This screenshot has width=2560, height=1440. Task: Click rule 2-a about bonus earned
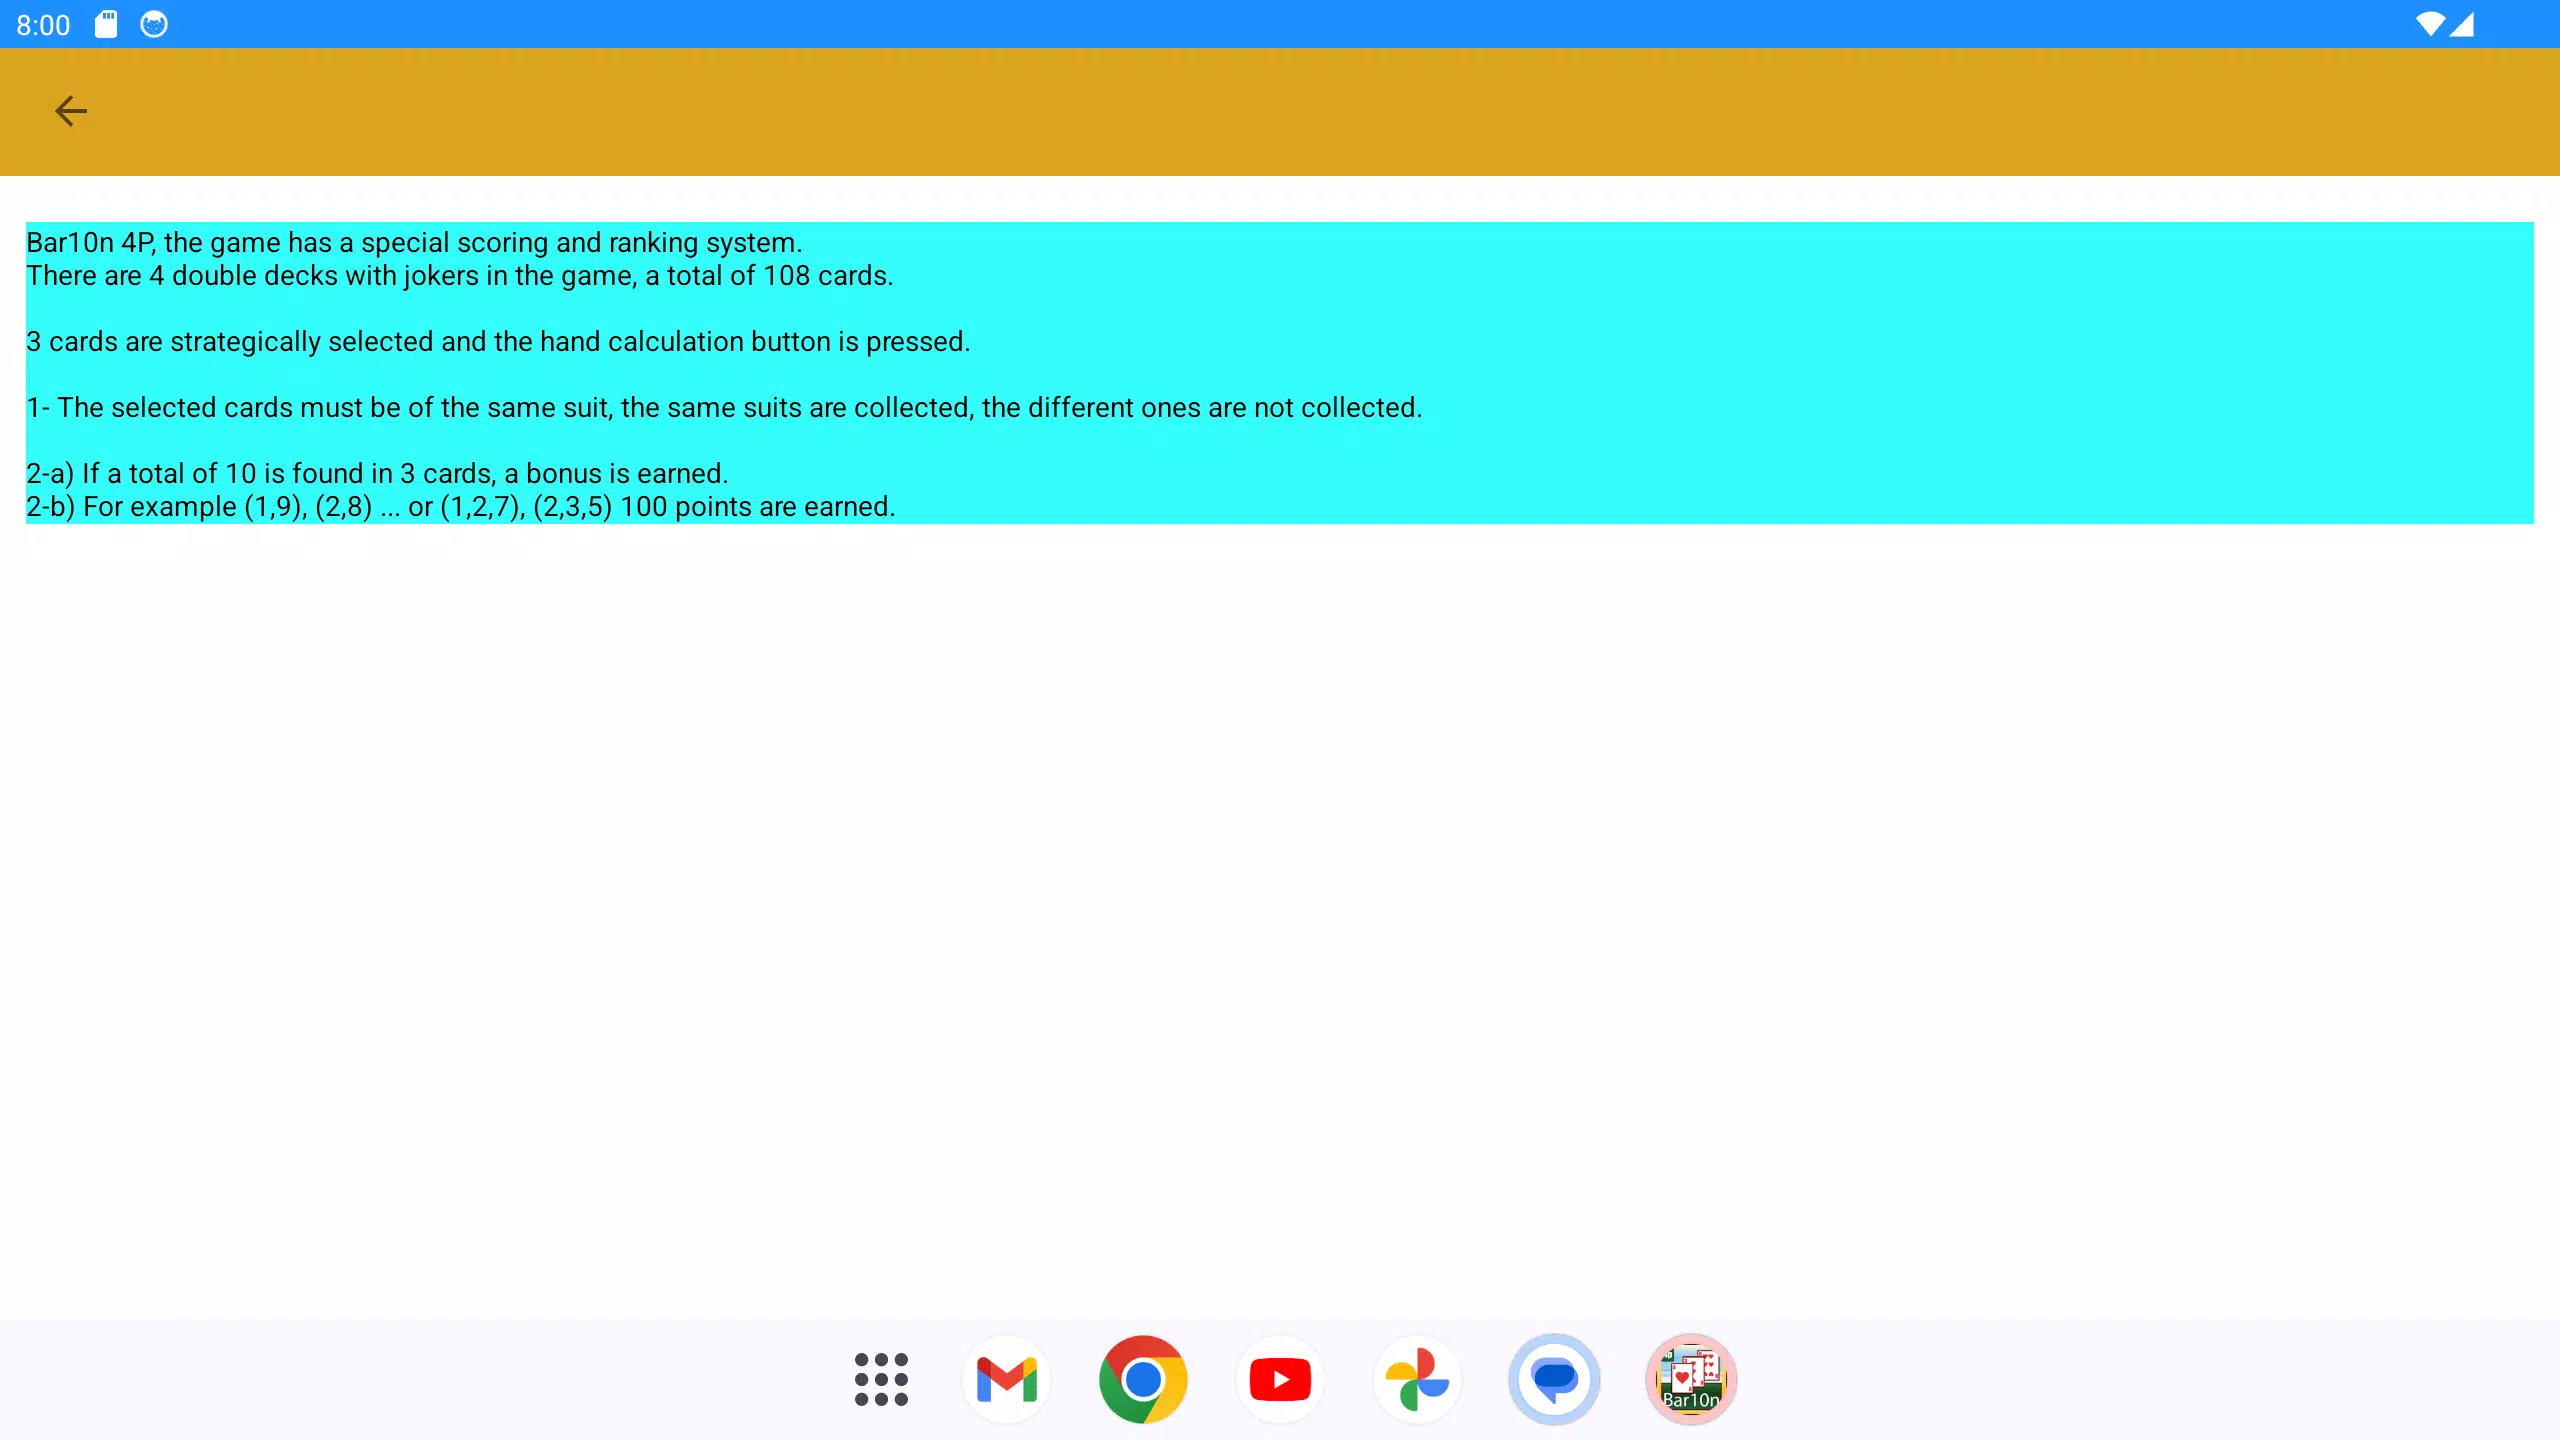tap(377, 474)
